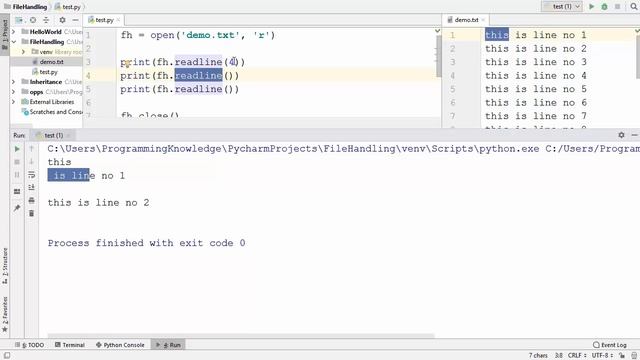
Task: Click the UTF-8 encoding selector
Action: pos(602,356)
